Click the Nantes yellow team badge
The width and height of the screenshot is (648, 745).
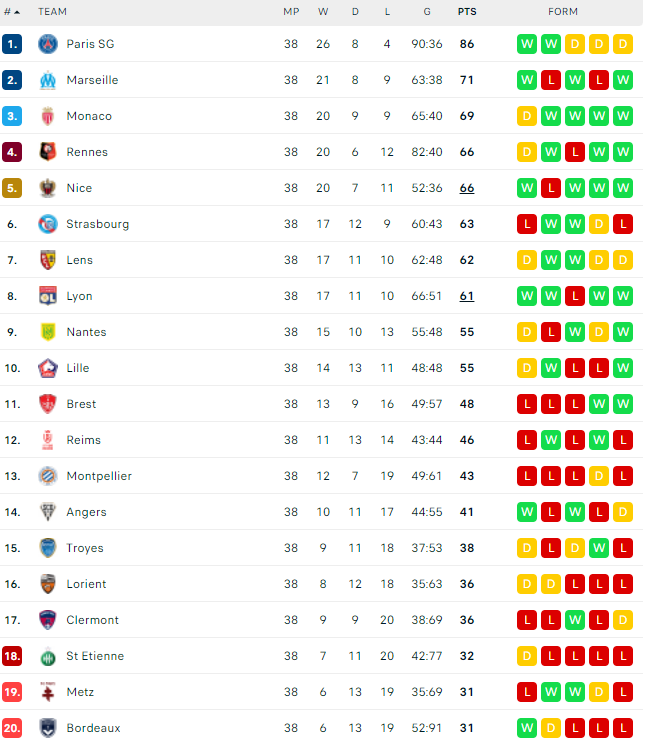(48, 332)
